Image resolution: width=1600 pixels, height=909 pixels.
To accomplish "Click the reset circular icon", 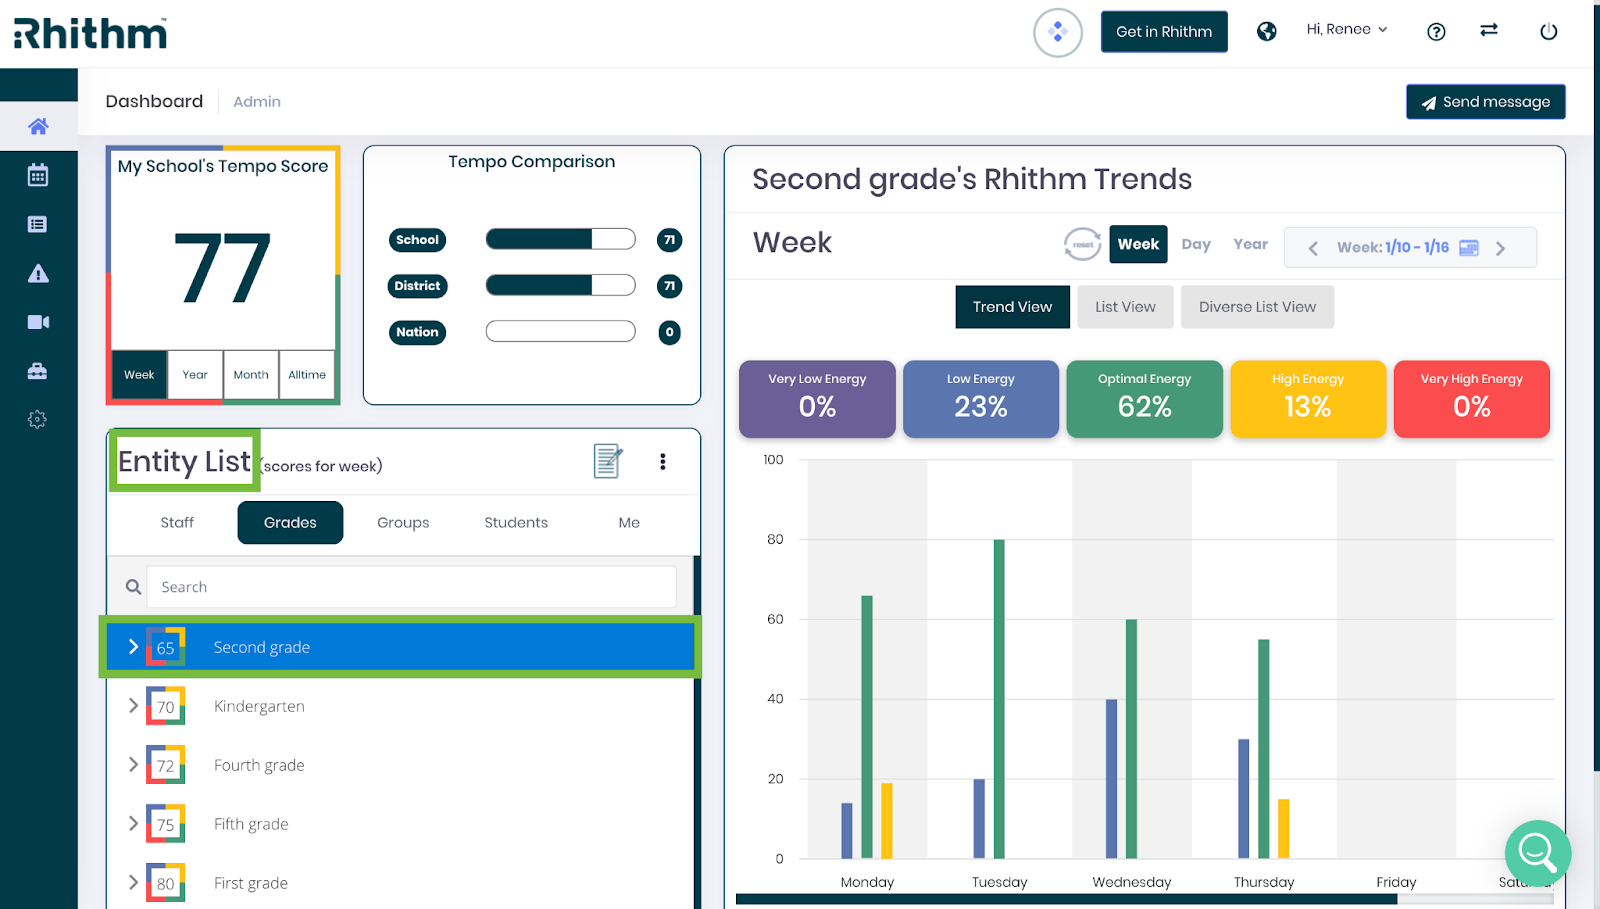I will [x=1082, y=244].
